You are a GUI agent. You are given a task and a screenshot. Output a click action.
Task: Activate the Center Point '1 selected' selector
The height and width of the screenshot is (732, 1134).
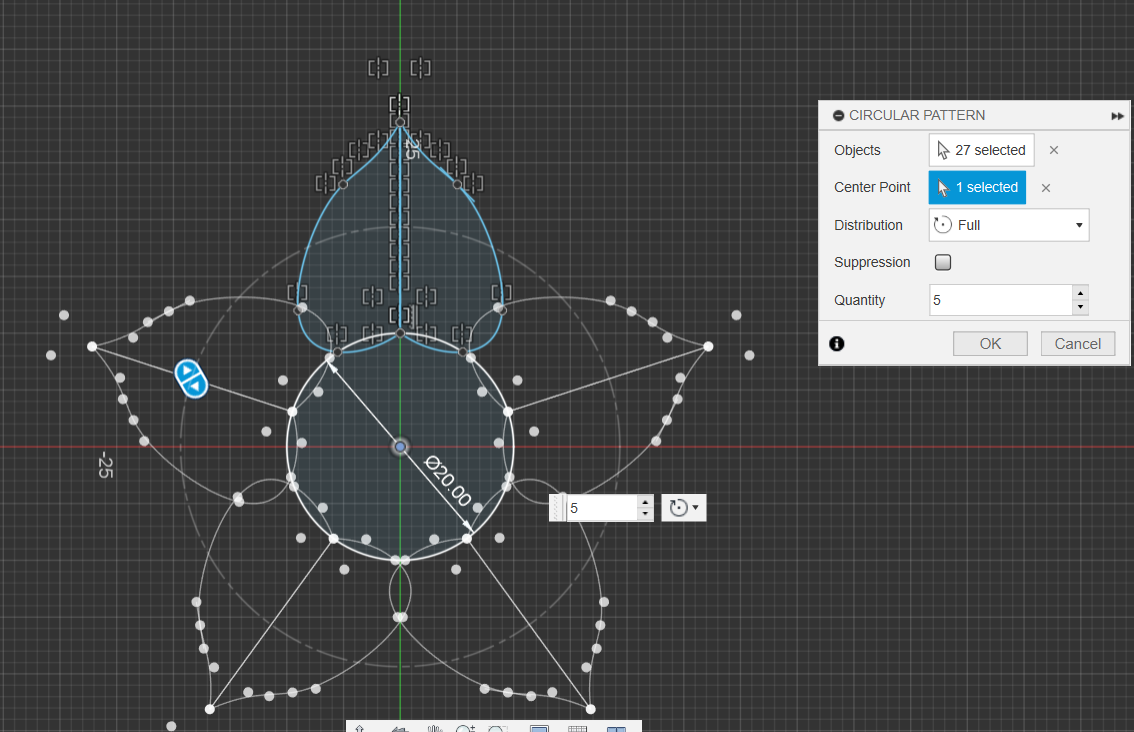(x=977, y=188)
